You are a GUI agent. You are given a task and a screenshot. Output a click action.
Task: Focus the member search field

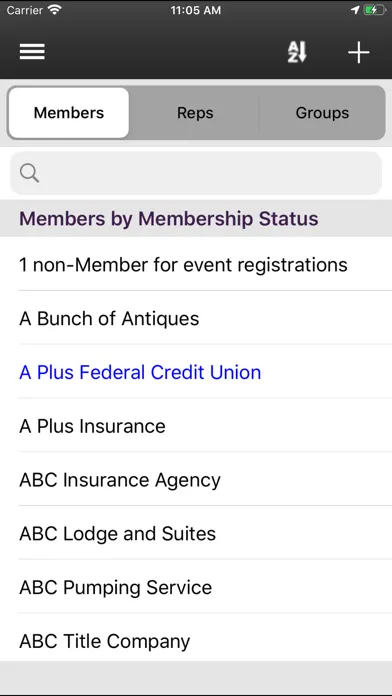(196, 173)
